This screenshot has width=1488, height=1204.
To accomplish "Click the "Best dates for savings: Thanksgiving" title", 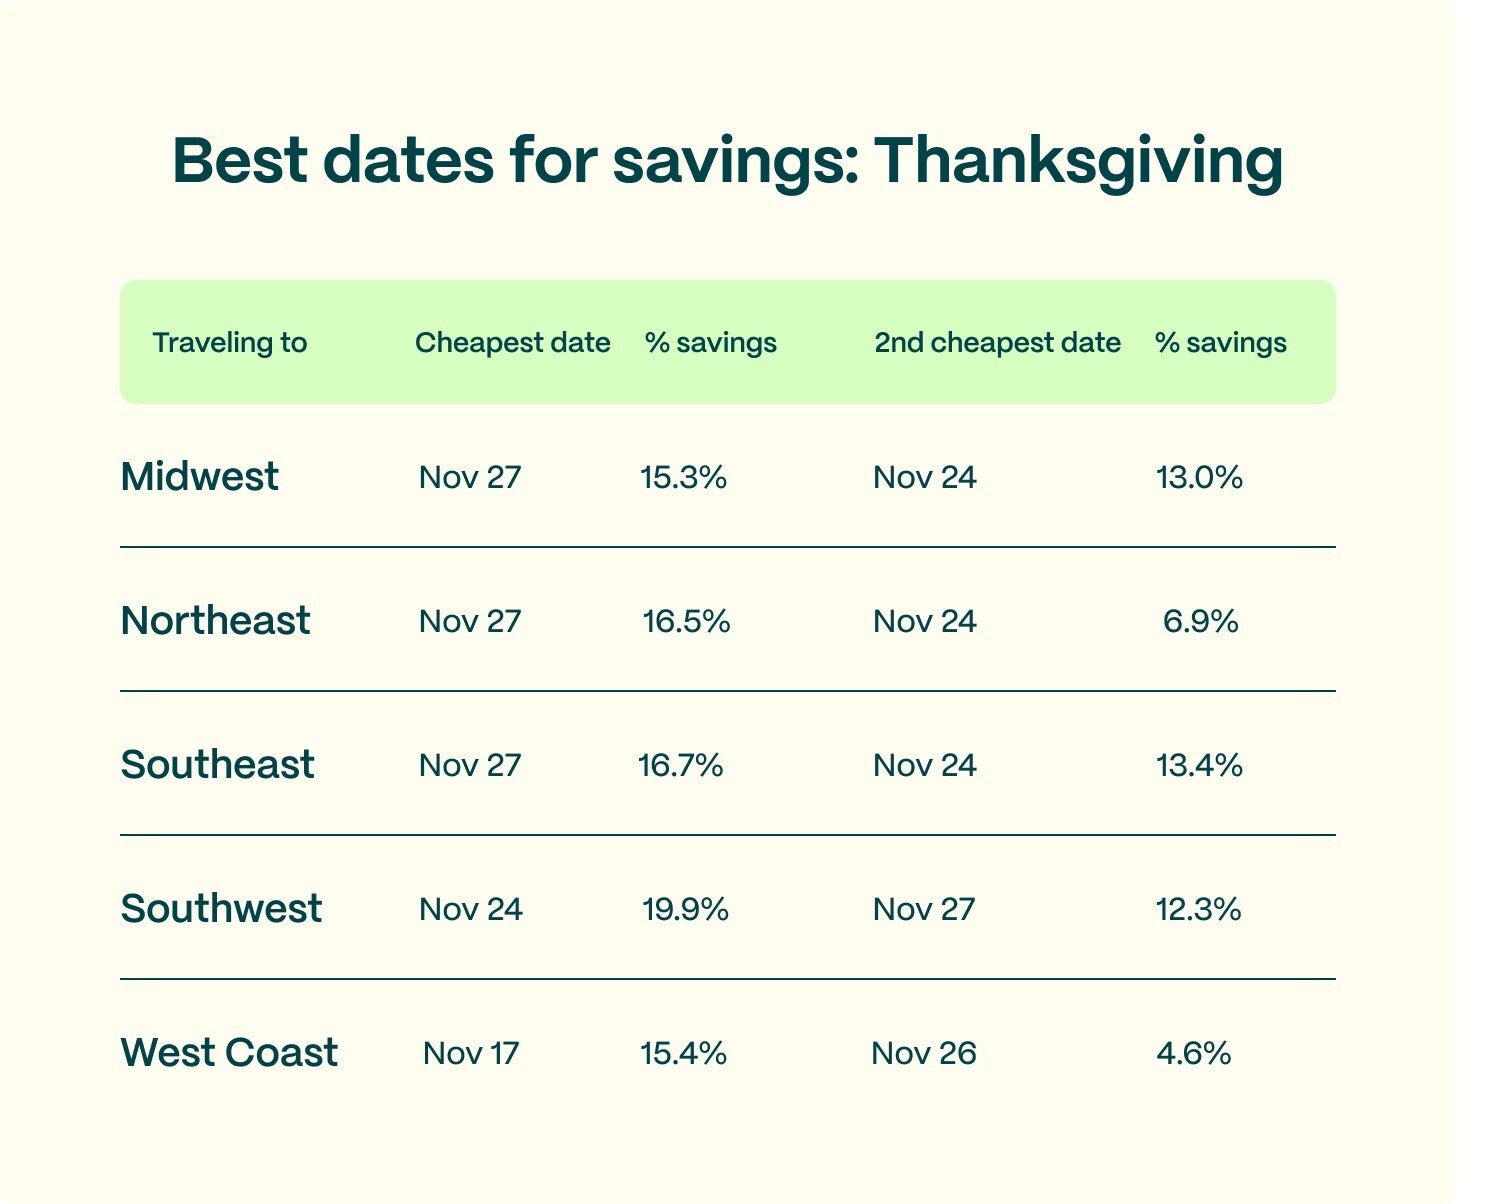I will click(x=727, y=161).
